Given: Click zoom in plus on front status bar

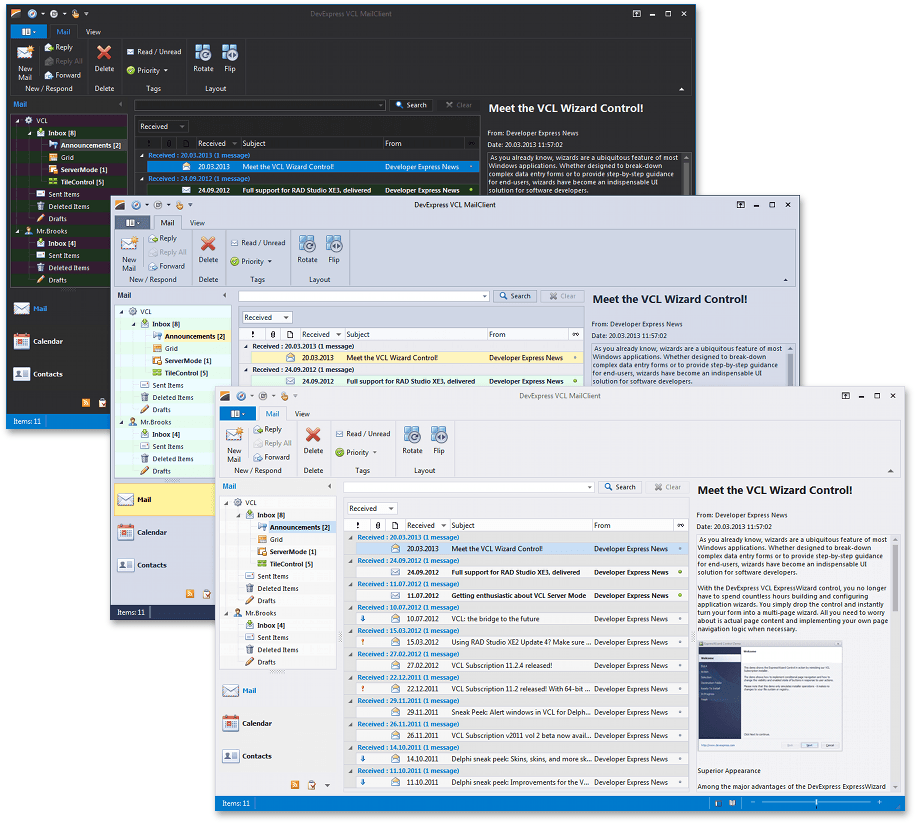Looking at the screenshot, I should click(x=879, y=803).
